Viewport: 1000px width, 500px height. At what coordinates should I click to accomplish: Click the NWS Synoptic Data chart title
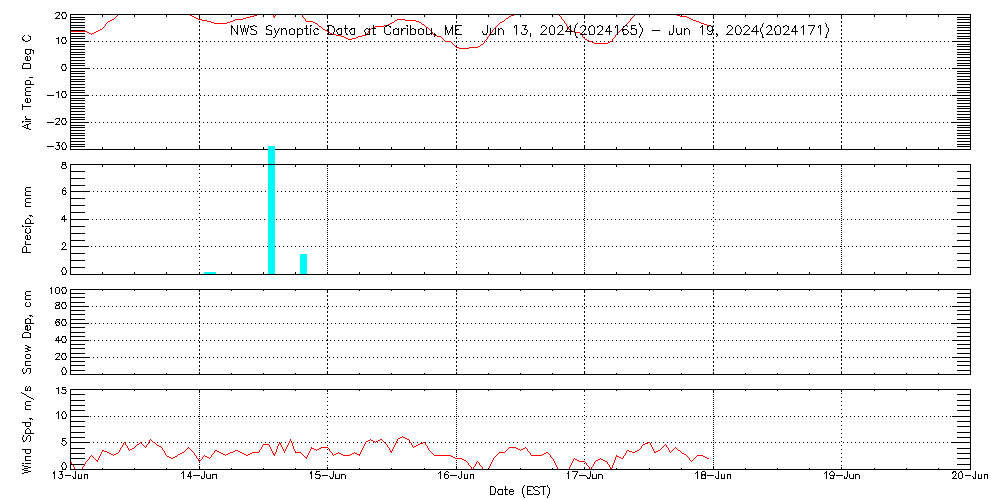pyautogui.click(x=529, y=31)
